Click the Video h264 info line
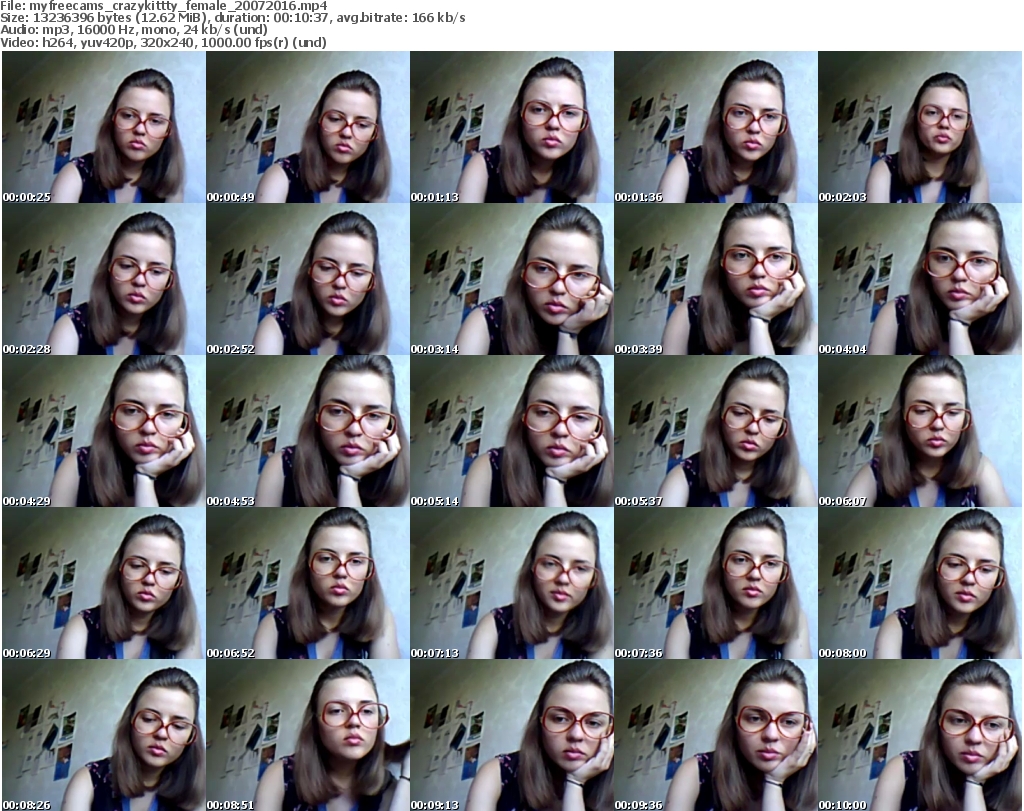The width and height of the screenshot is (1024, 811). (163, 42)
